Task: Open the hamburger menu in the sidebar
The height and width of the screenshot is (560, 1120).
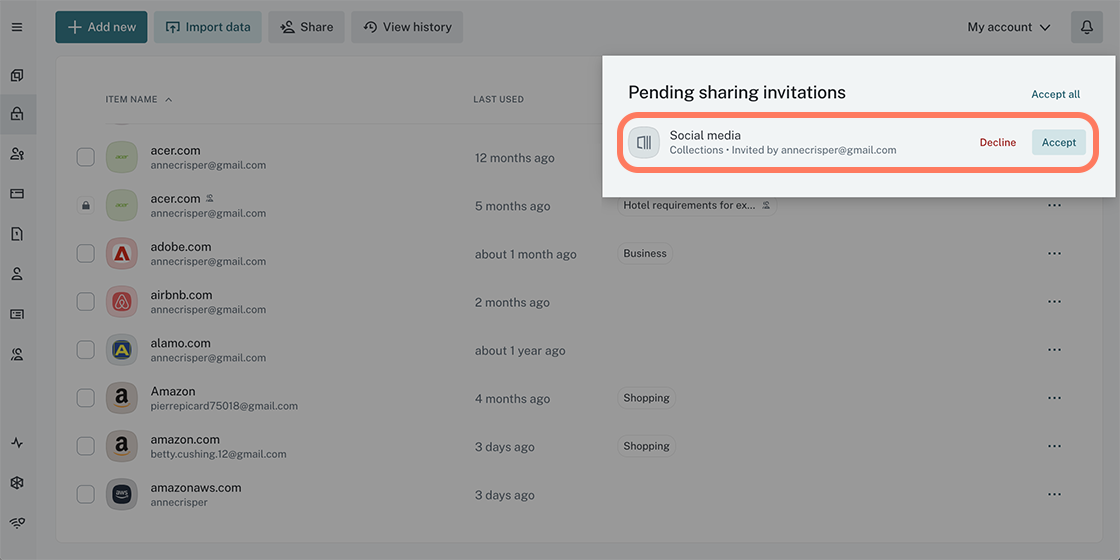Action: coord(17,27)
